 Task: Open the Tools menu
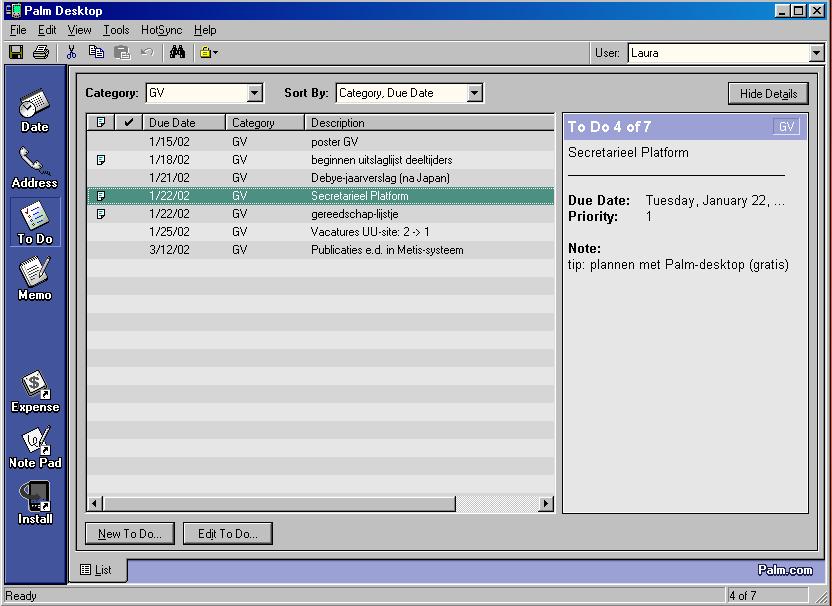tap(116, 30)
